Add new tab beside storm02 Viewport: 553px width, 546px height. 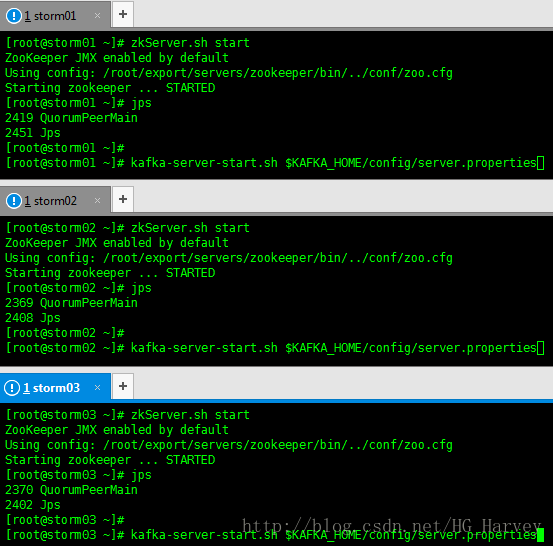[123, 199]
